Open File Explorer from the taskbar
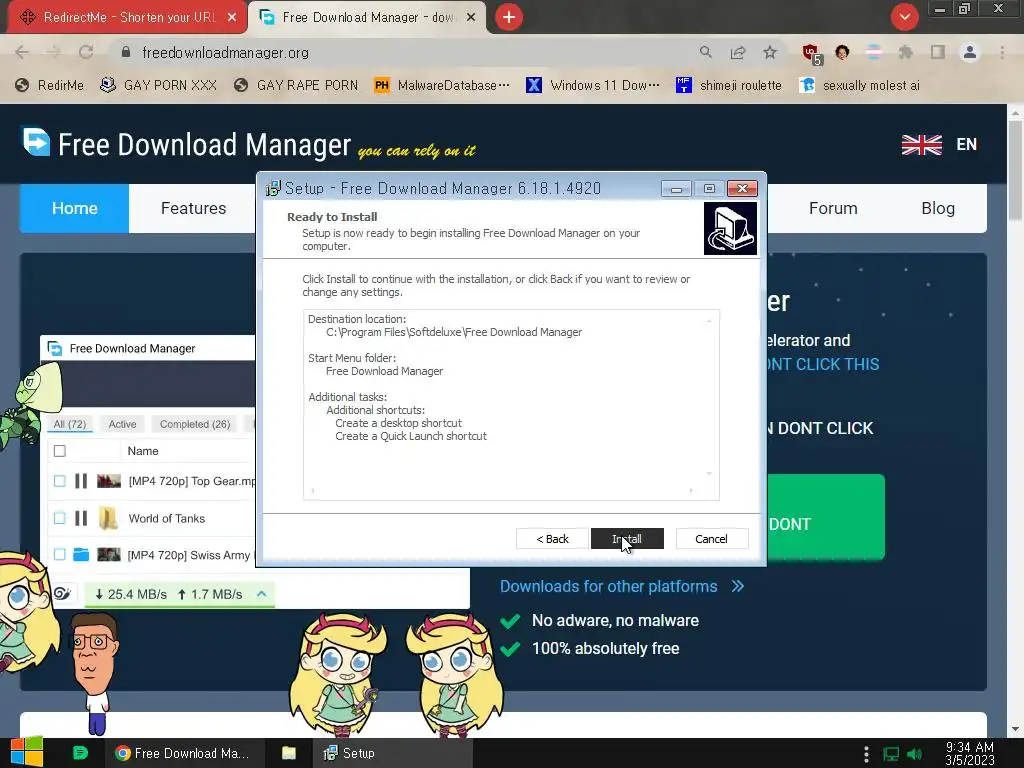Viewport: 1024px width, 768px height. pos(289,753)
